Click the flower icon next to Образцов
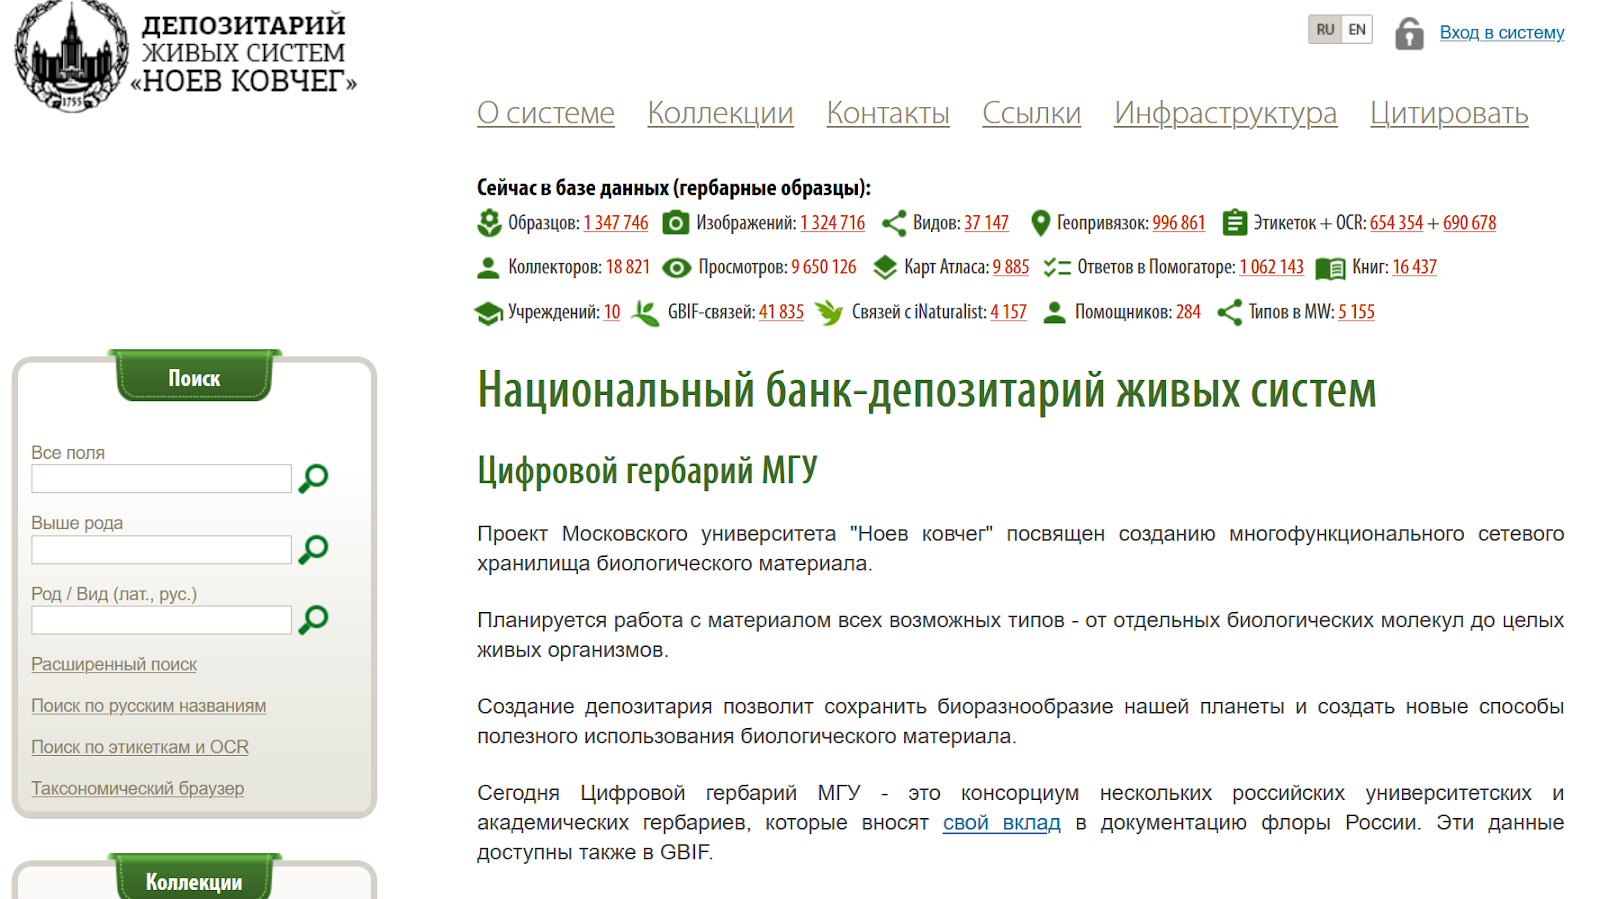1600x899 pixels. [489, 223]
